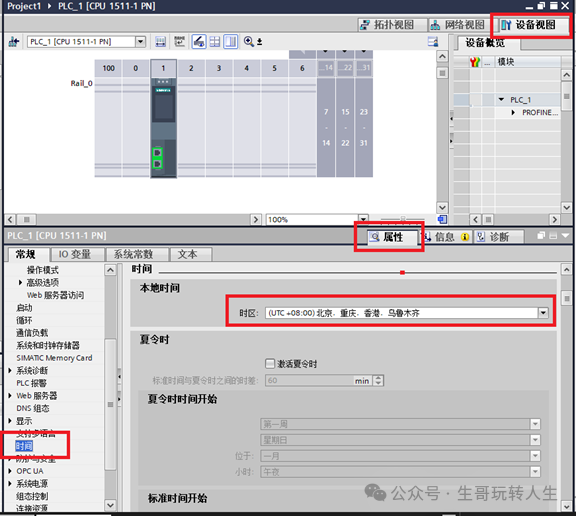Open the 100% zoom level dropdown
This screenshot has height=516, width=576.
pos(363,219)
